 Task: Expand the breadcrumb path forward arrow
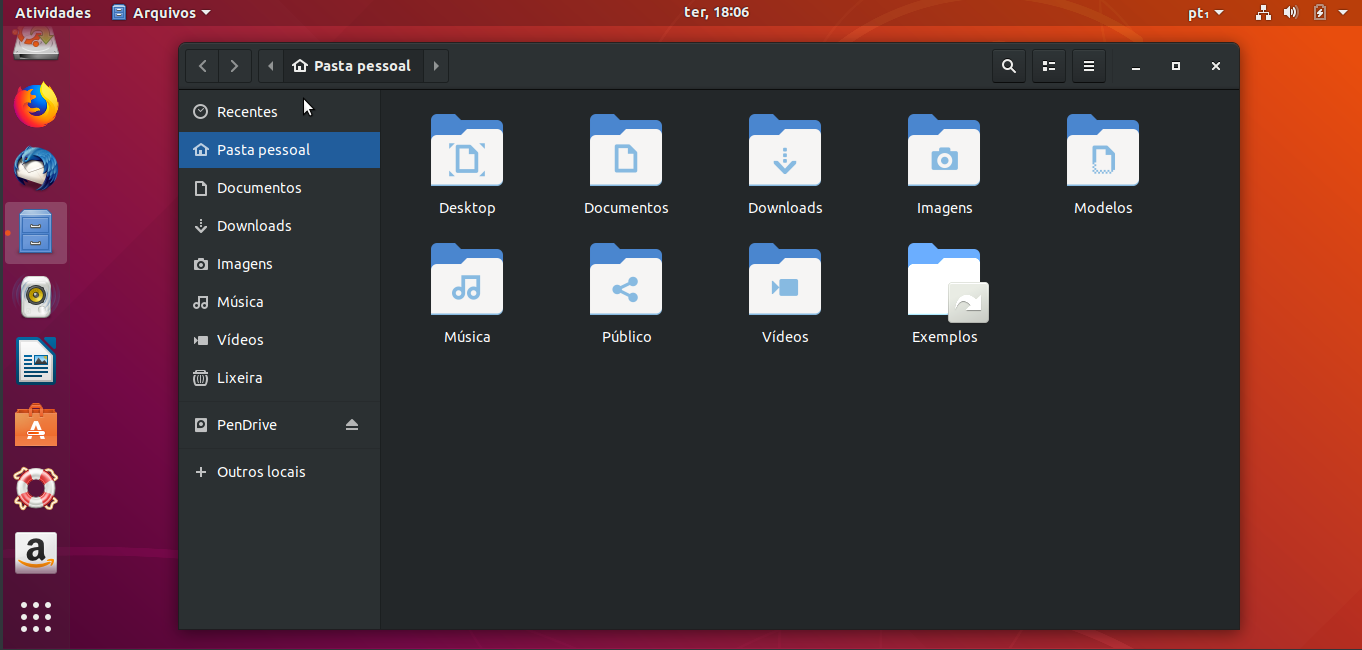(436, 65)
